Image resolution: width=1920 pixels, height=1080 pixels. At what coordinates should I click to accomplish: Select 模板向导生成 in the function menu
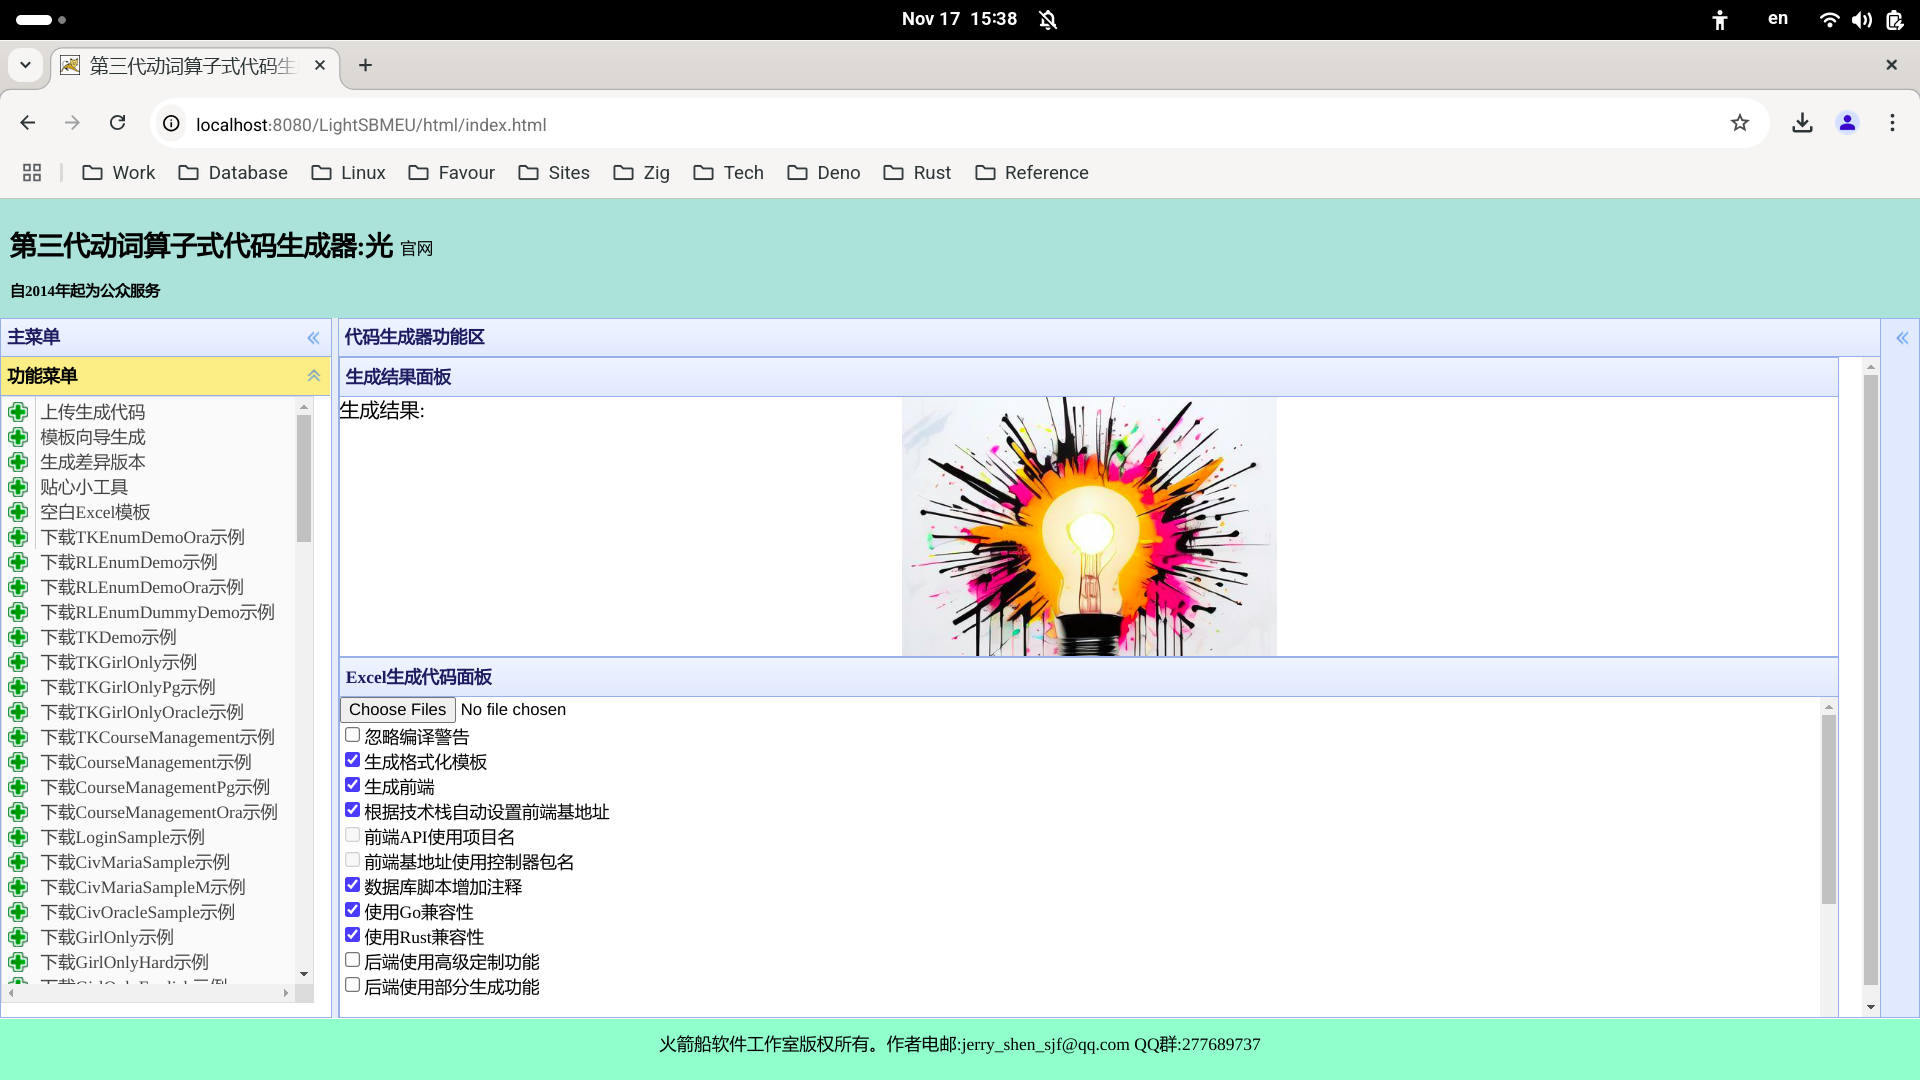click(x=92, y=437)
